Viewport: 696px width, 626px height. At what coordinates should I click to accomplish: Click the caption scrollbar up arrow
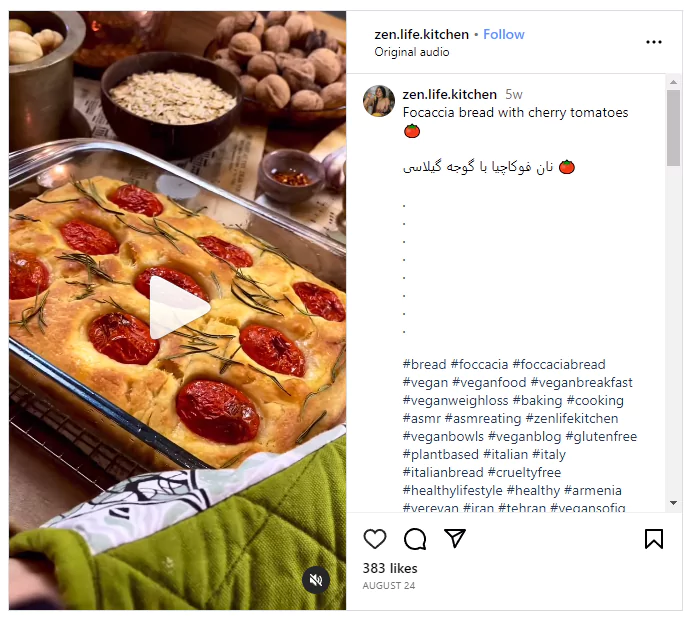673,82
